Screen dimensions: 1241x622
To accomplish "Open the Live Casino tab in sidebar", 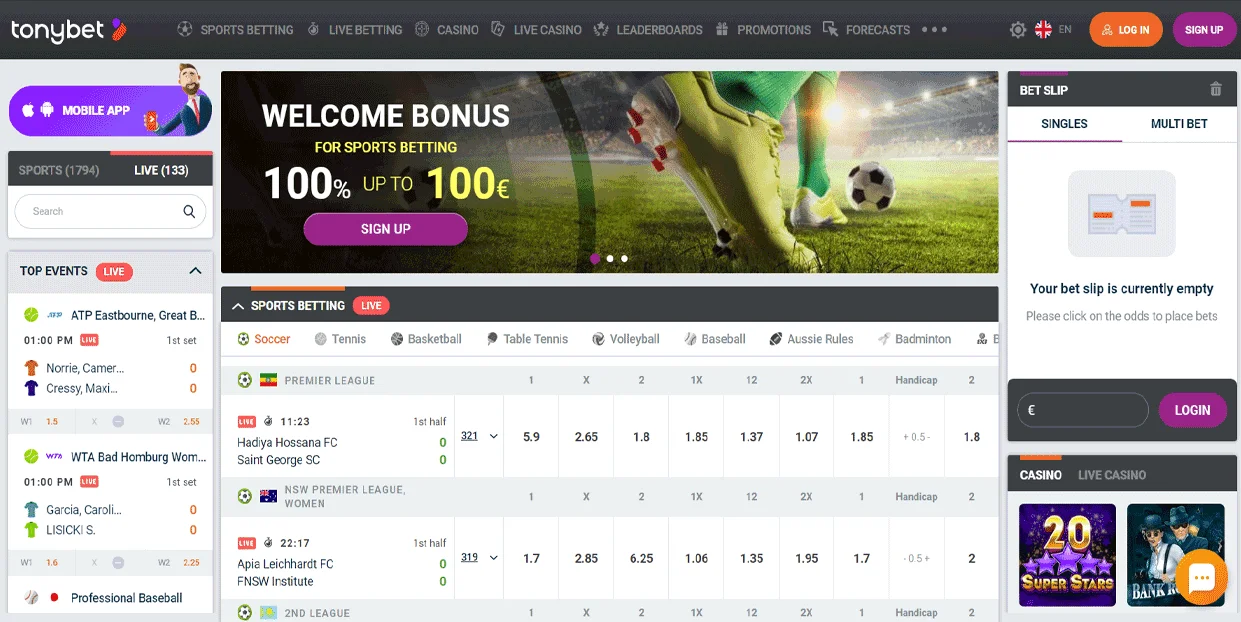I will click(x=1112, y=475).
